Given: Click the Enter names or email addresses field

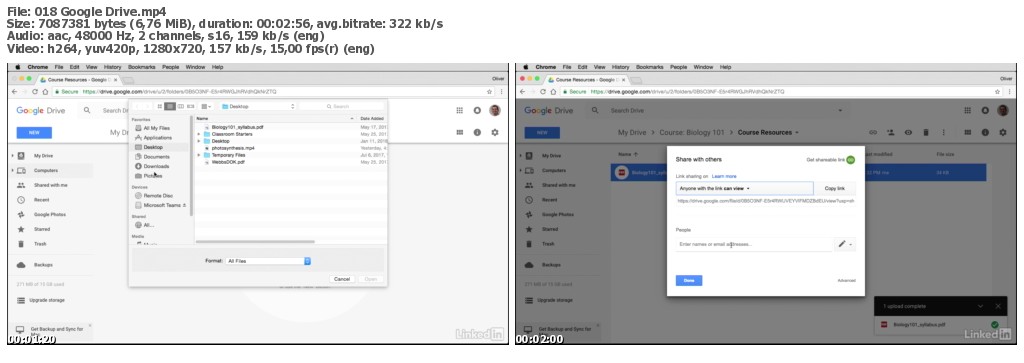Looking at the screenshot, I should click(754, 244).
